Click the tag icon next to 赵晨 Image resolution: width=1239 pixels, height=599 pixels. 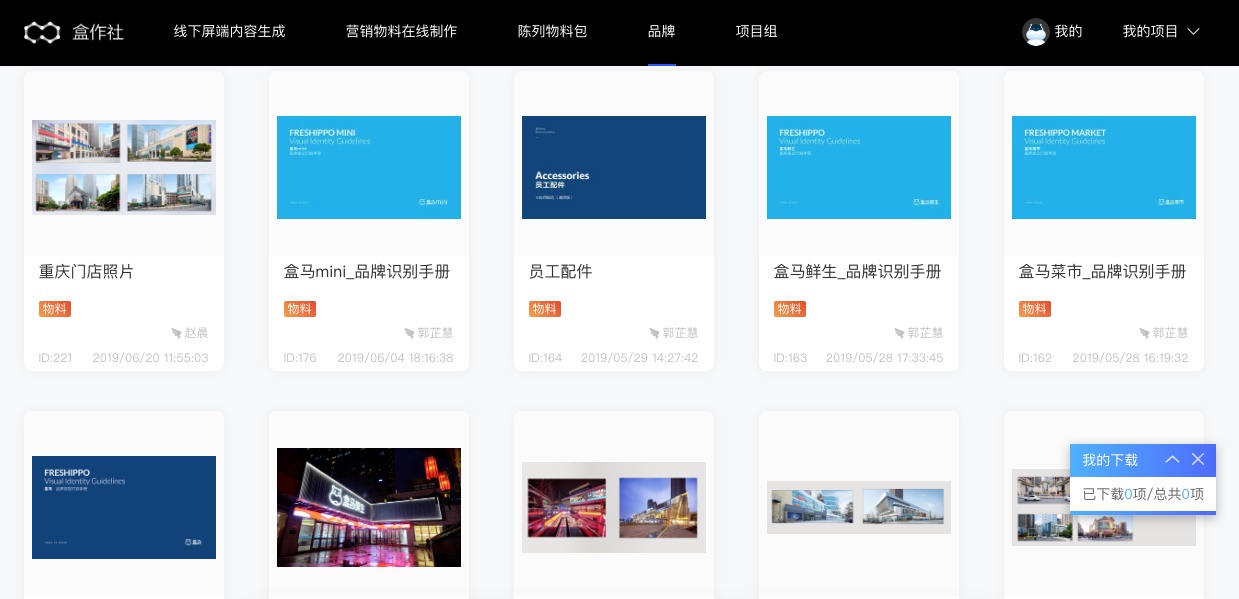176,333
